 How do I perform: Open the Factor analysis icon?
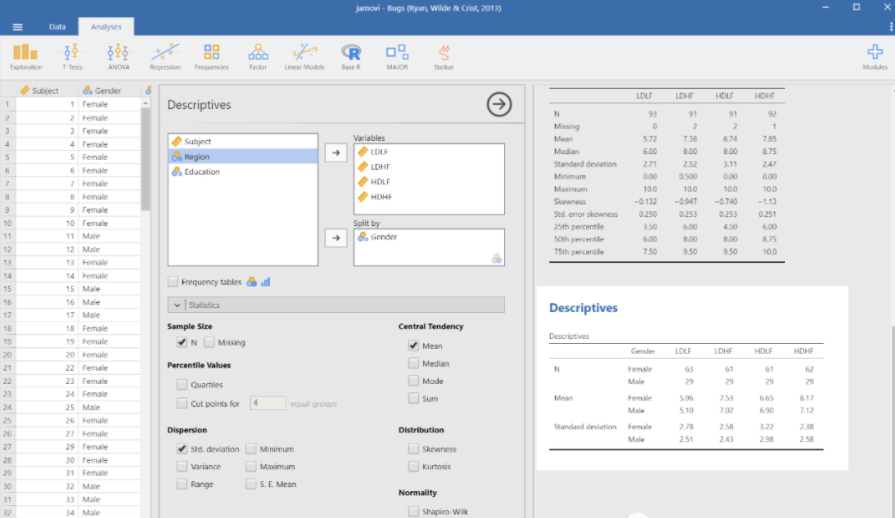257,56
